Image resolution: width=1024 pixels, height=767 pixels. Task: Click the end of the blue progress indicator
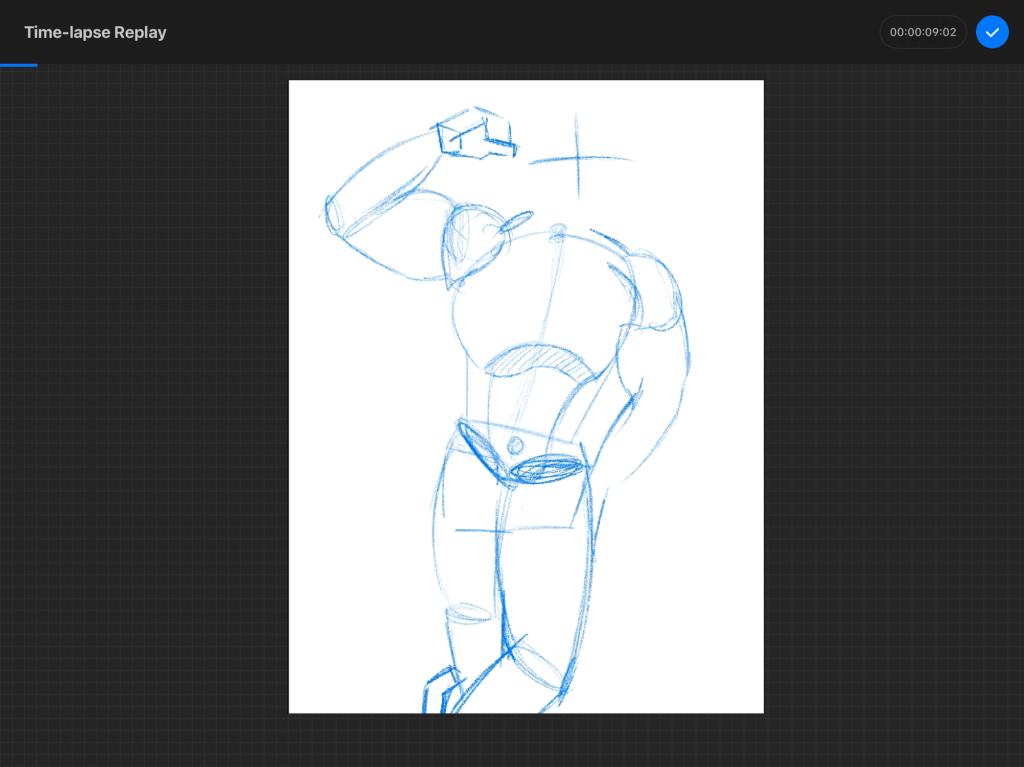(x=37, y=65)
